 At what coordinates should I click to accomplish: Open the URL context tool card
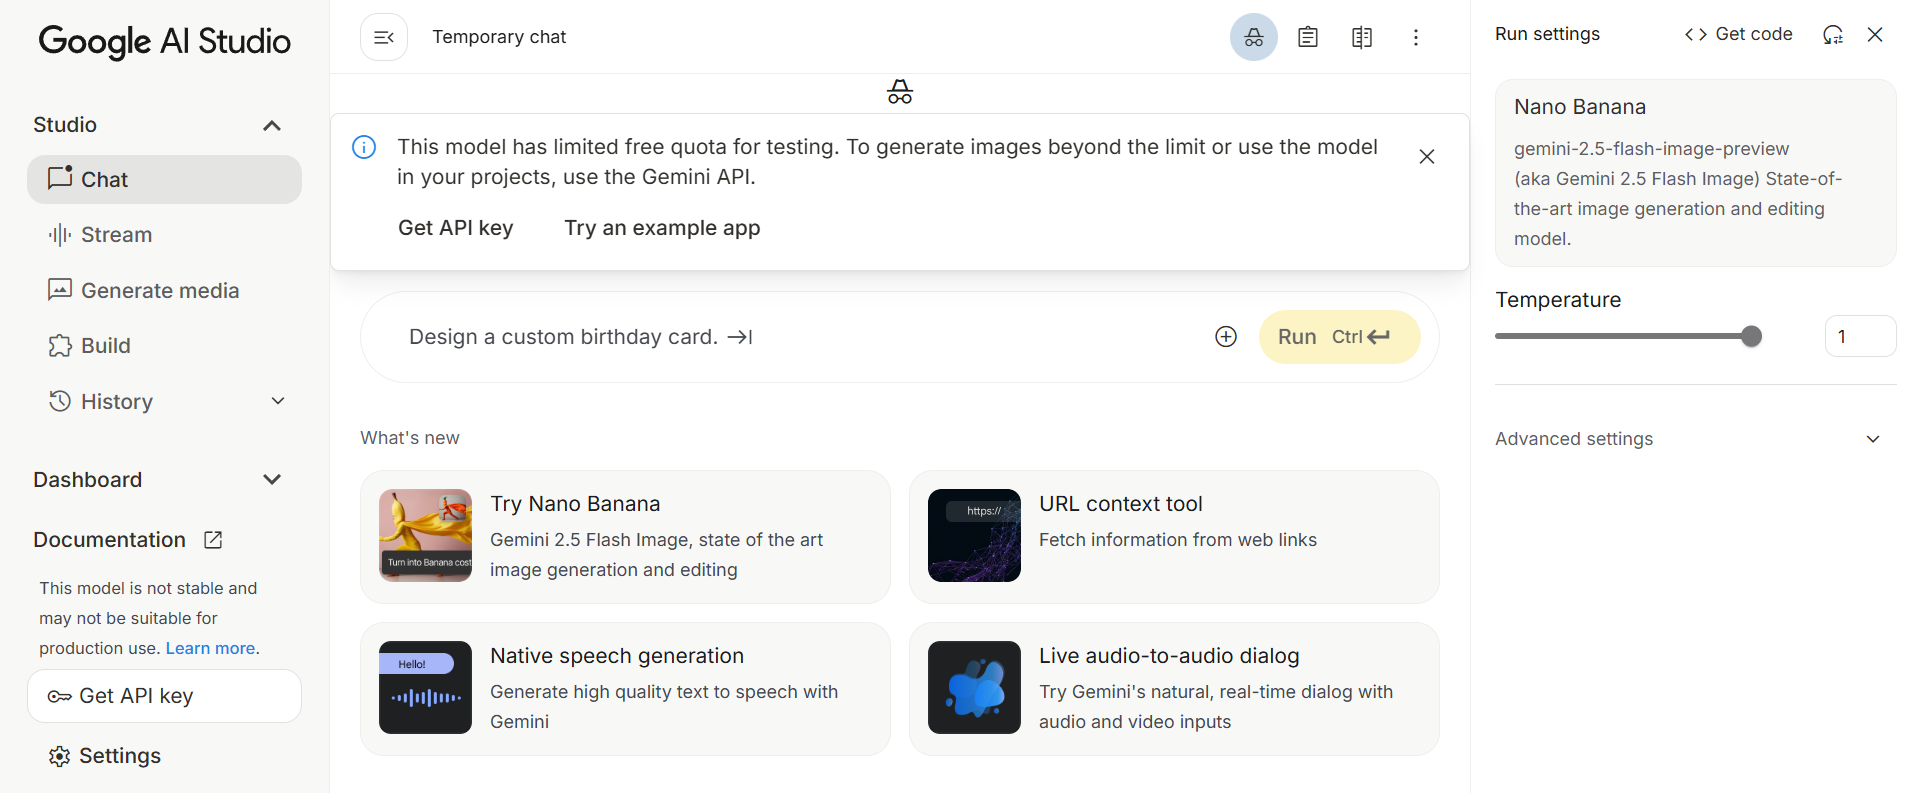pos(1174,537)
